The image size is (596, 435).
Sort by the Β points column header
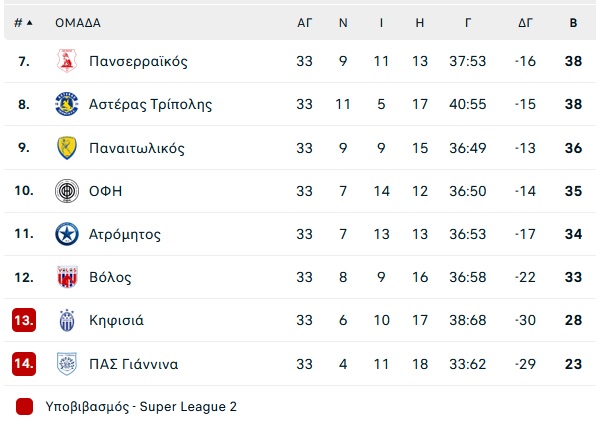[x=573, y=23]
